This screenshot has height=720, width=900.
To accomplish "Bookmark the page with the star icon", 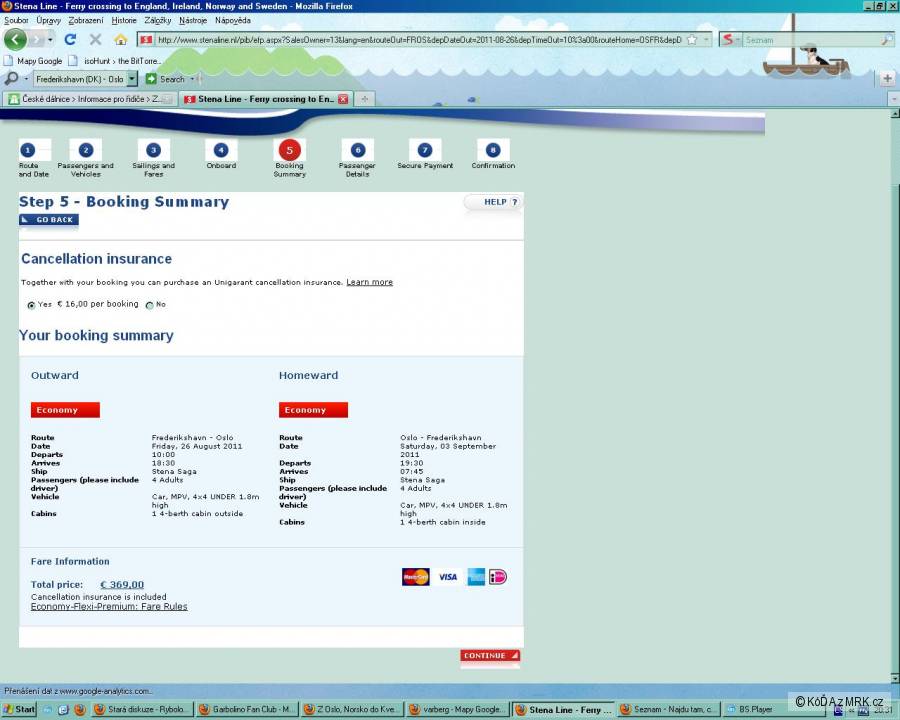I will pyautogui.click(x=692, y=40).
